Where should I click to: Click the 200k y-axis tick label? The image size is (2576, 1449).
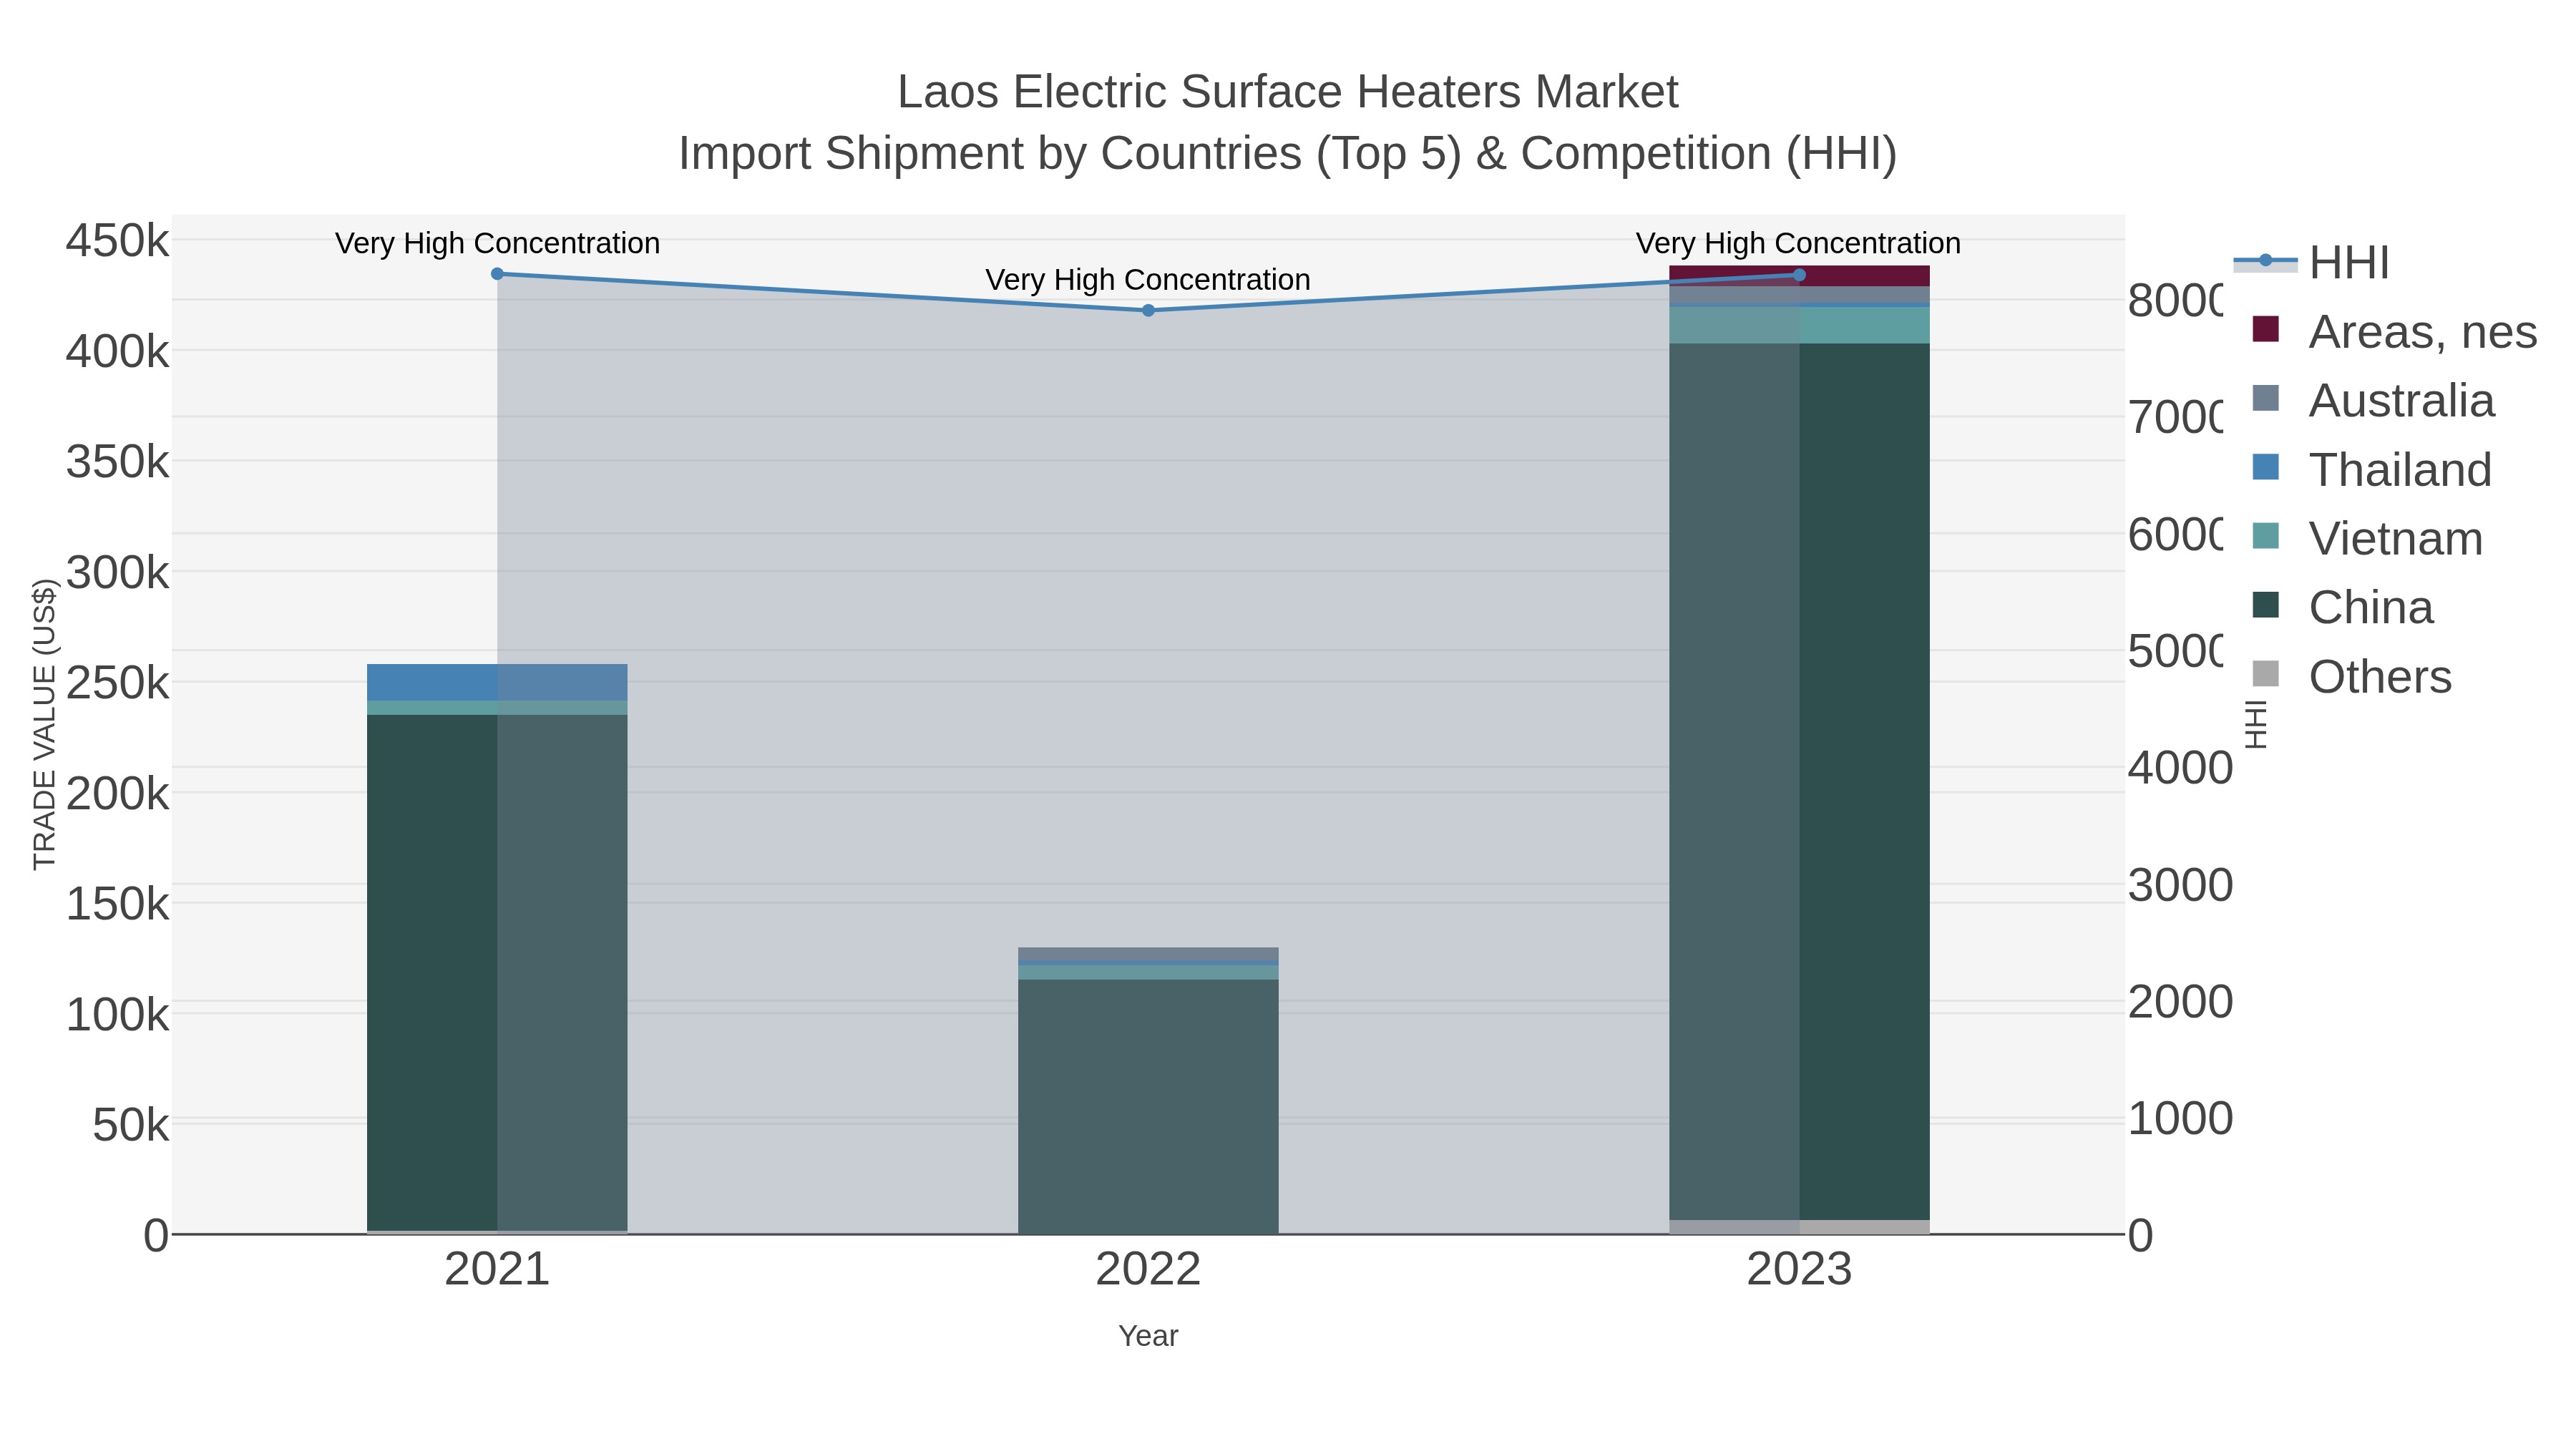tap(117, 794)
